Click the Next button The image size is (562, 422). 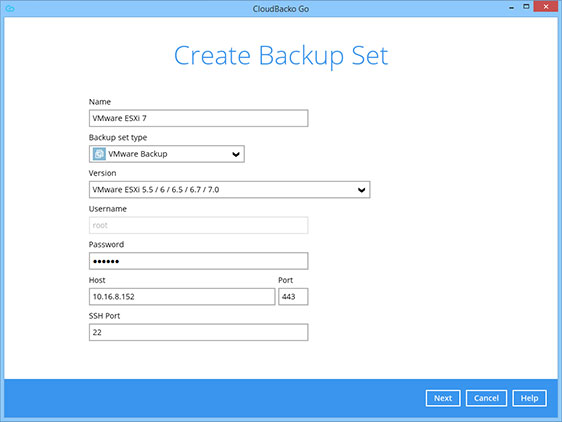pyautogui.click(x=443, y=398)
